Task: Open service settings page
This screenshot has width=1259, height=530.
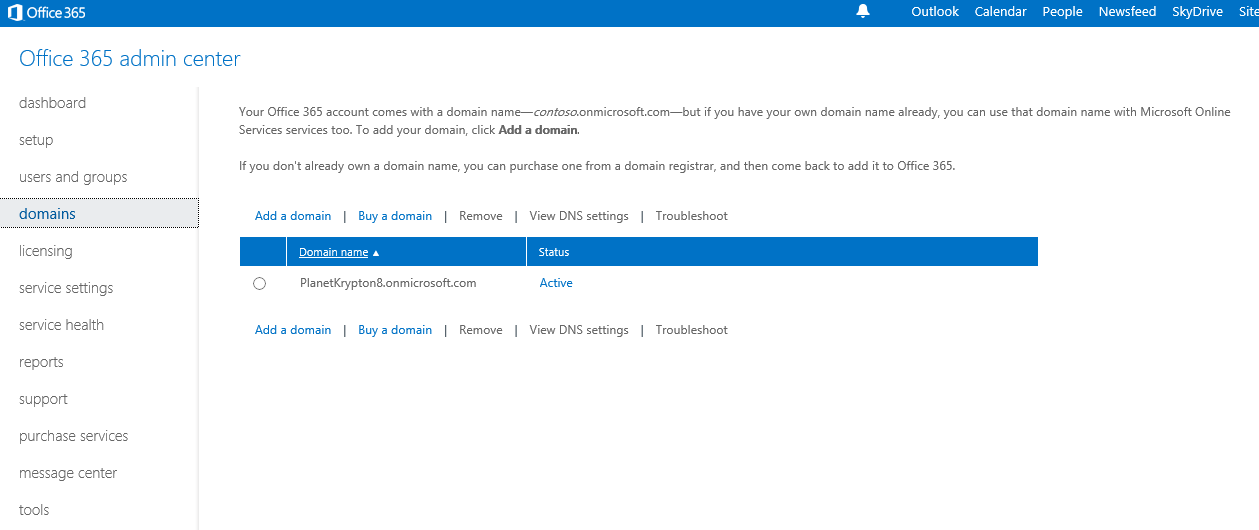Action: click(x=66, y=288)
